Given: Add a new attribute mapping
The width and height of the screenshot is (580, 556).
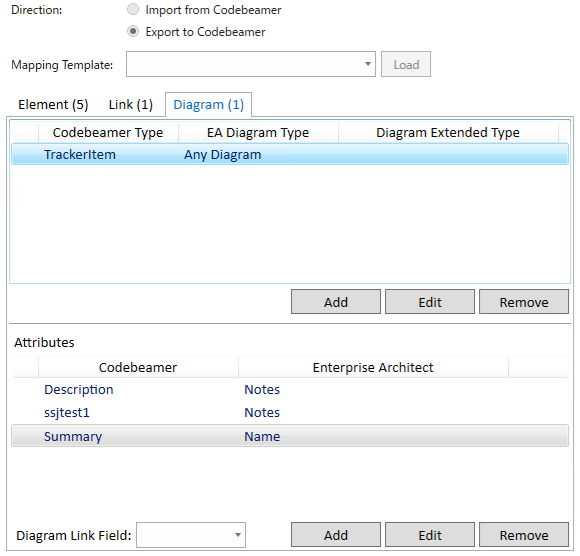Looking at the screenshot, I should pos(335,535).
